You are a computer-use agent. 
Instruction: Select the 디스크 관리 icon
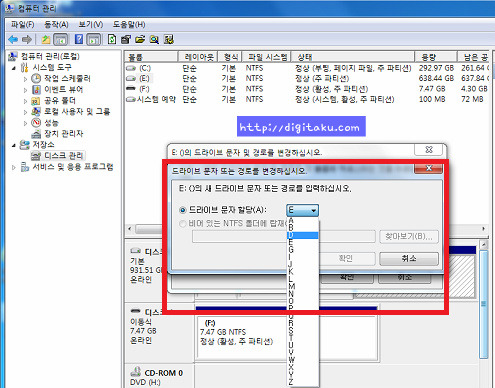click(36, 156)
